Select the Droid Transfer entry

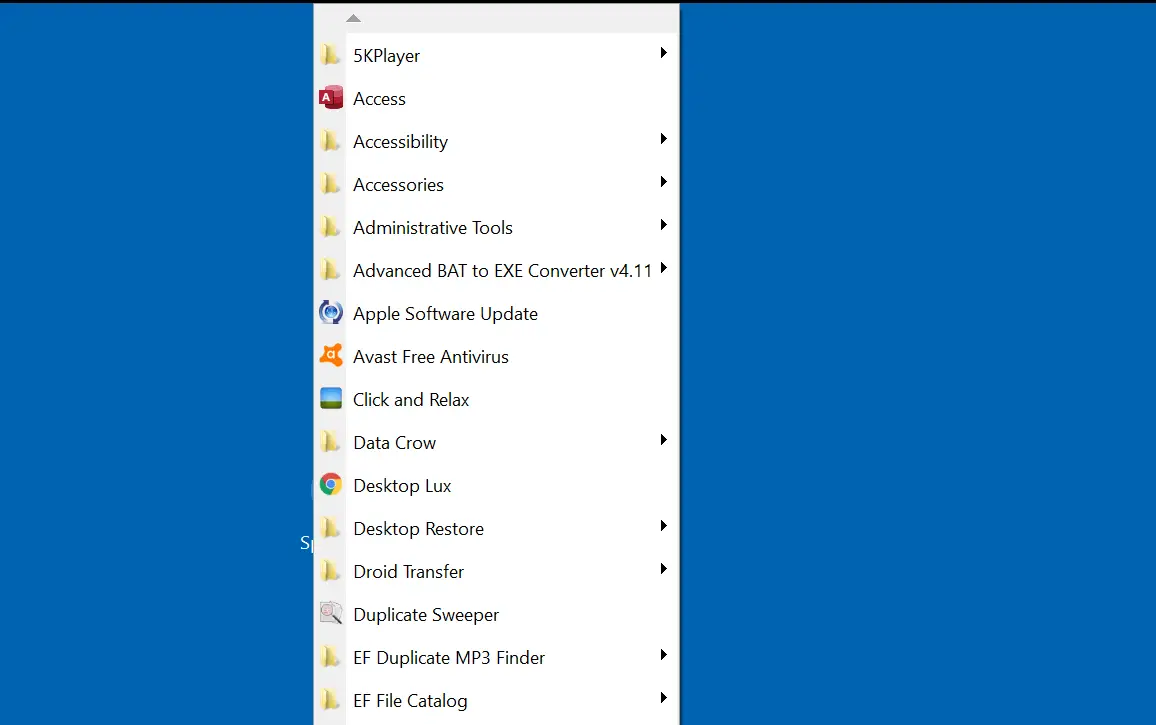tap(496, 571)
